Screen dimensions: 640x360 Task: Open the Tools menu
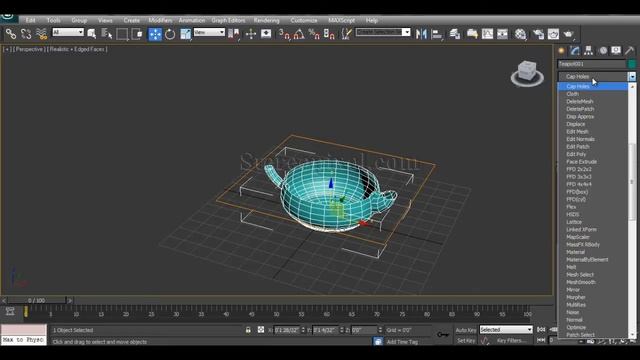53,20
